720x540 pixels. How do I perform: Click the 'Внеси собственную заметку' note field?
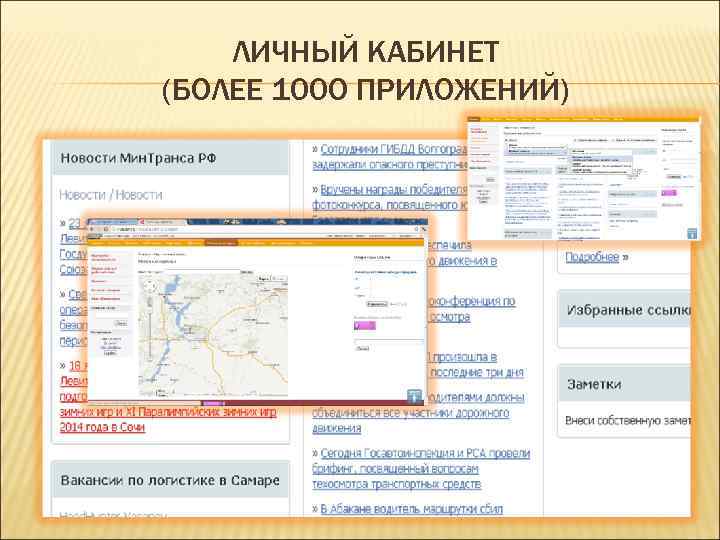click(x=627, y=421)
